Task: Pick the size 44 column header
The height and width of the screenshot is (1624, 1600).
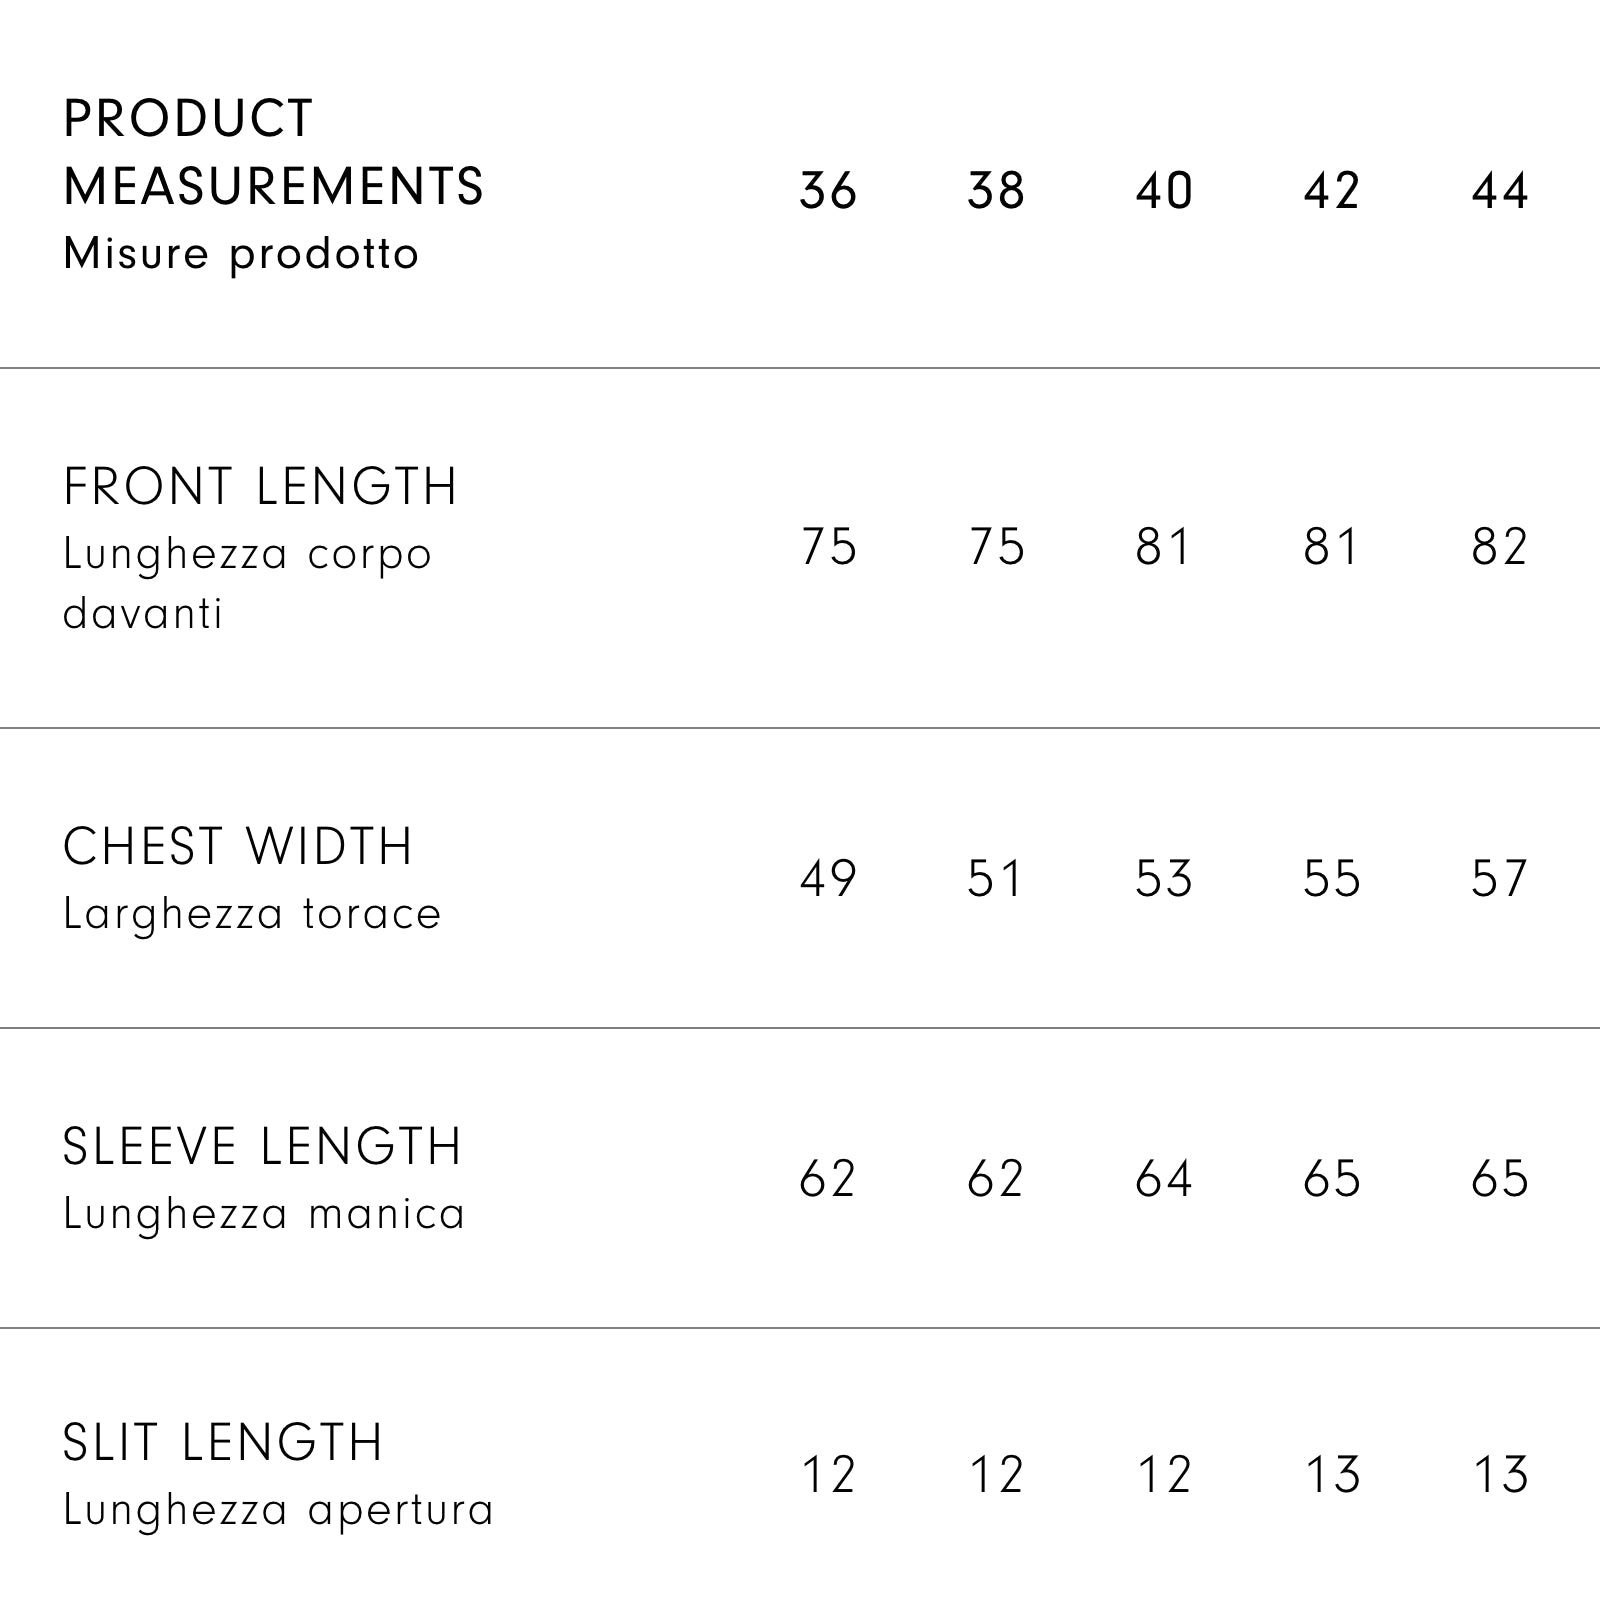Action: click(x=1500, y=190)
